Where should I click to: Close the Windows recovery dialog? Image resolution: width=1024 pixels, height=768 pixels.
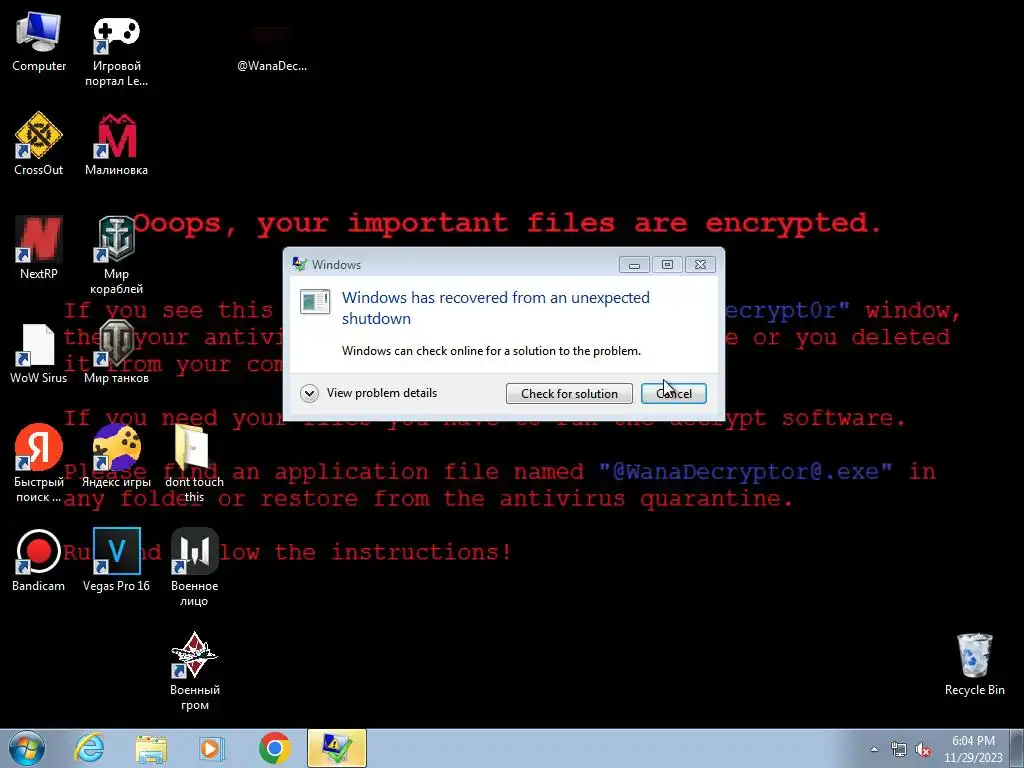700,264
